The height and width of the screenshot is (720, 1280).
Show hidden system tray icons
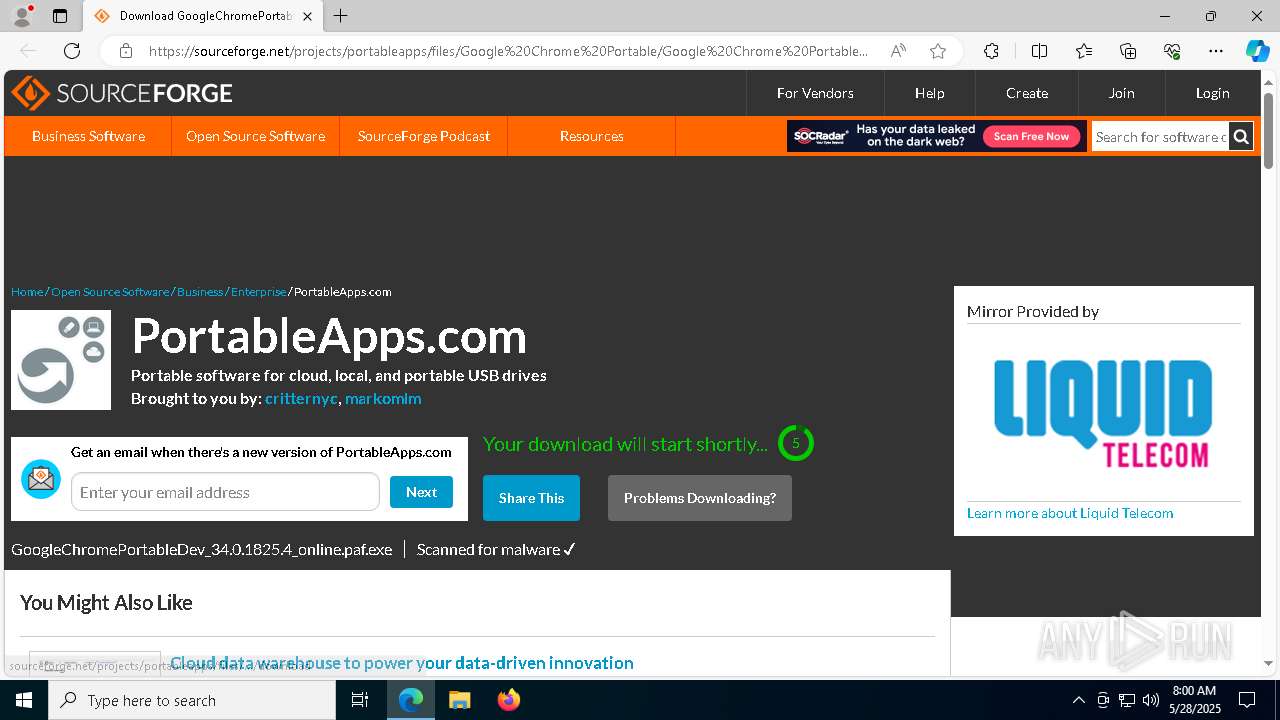point(1078,700)
